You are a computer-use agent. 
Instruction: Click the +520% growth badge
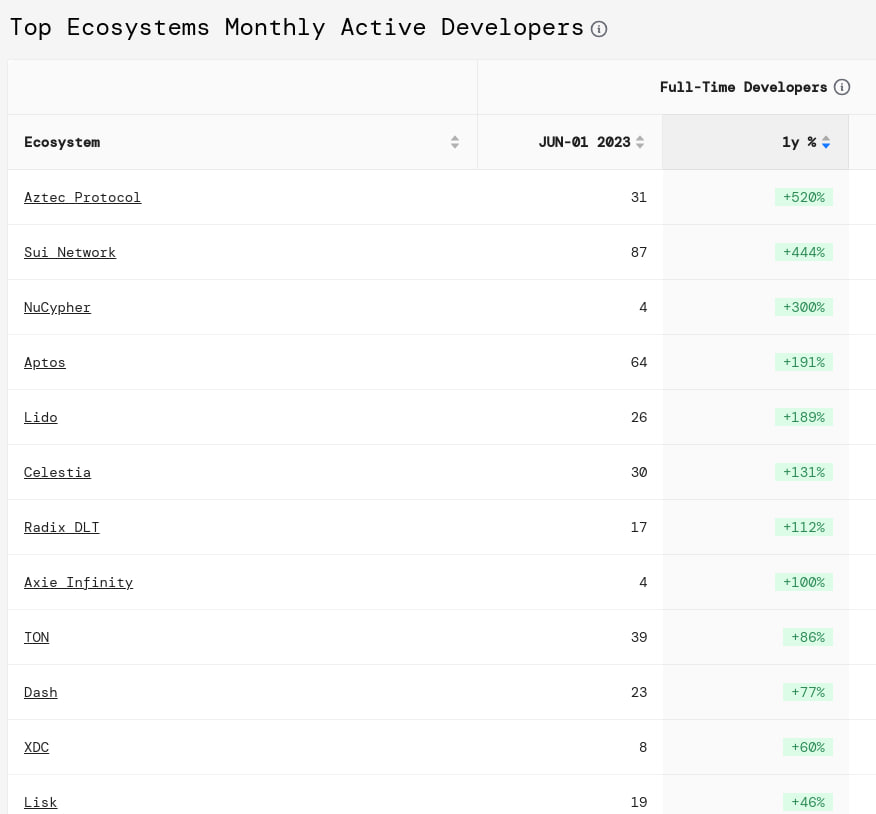(804, 197)
